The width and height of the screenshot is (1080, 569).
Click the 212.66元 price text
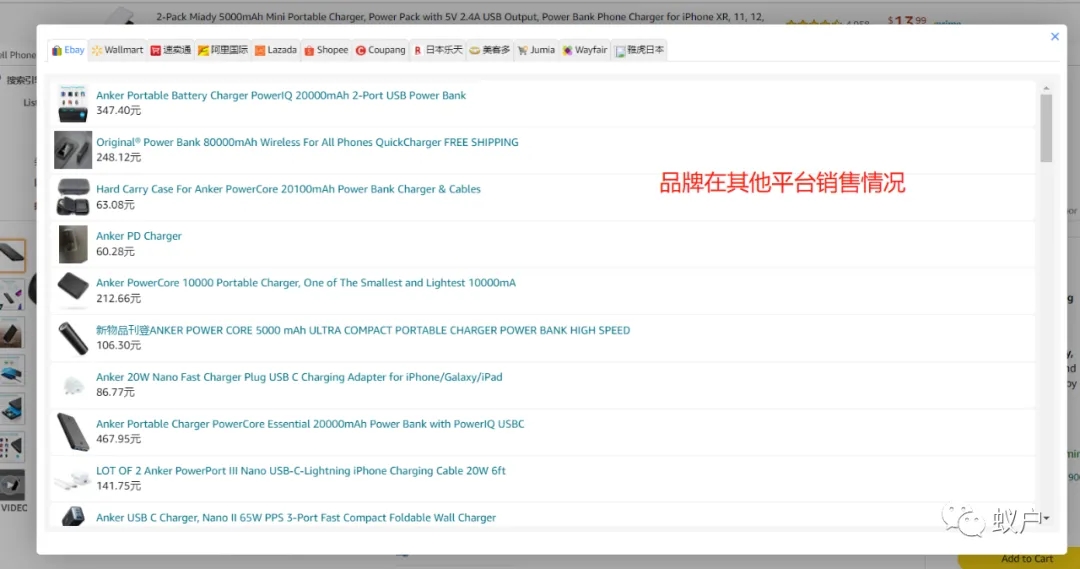[x=118, y=298]
